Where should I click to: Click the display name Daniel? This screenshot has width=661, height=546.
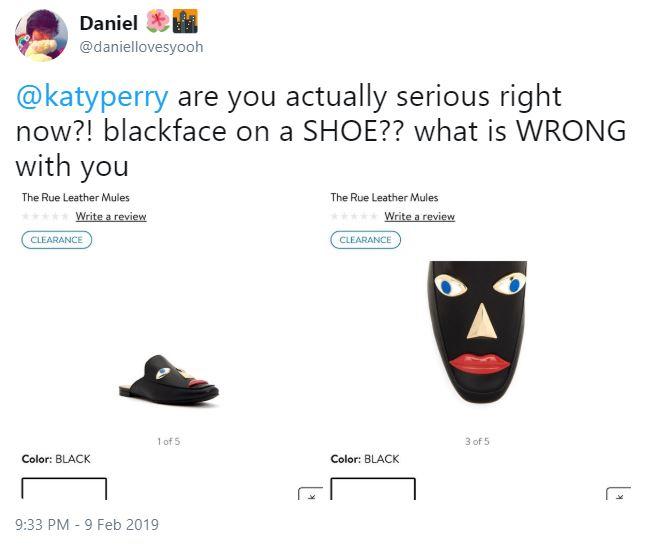pyautogui.click(x=107, y=23)
